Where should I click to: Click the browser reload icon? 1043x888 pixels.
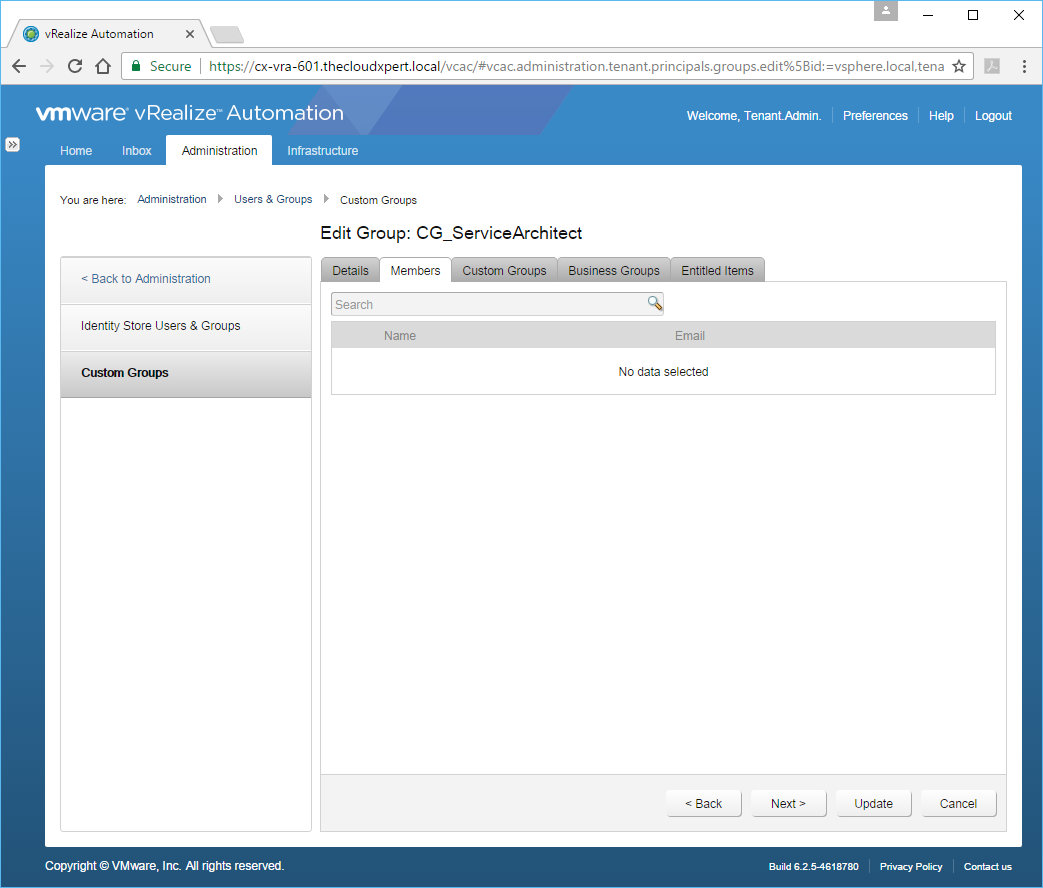point(74,66)
